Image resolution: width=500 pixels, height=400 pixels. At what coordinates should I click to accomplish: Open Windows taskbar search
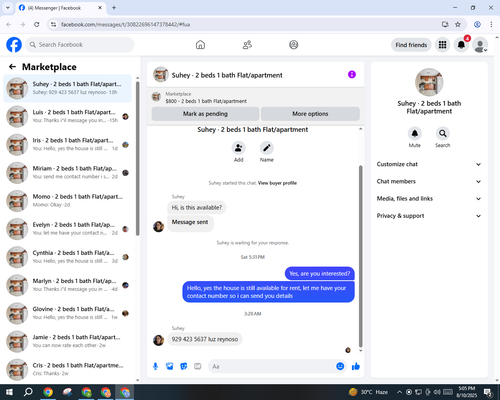point(28,392)
